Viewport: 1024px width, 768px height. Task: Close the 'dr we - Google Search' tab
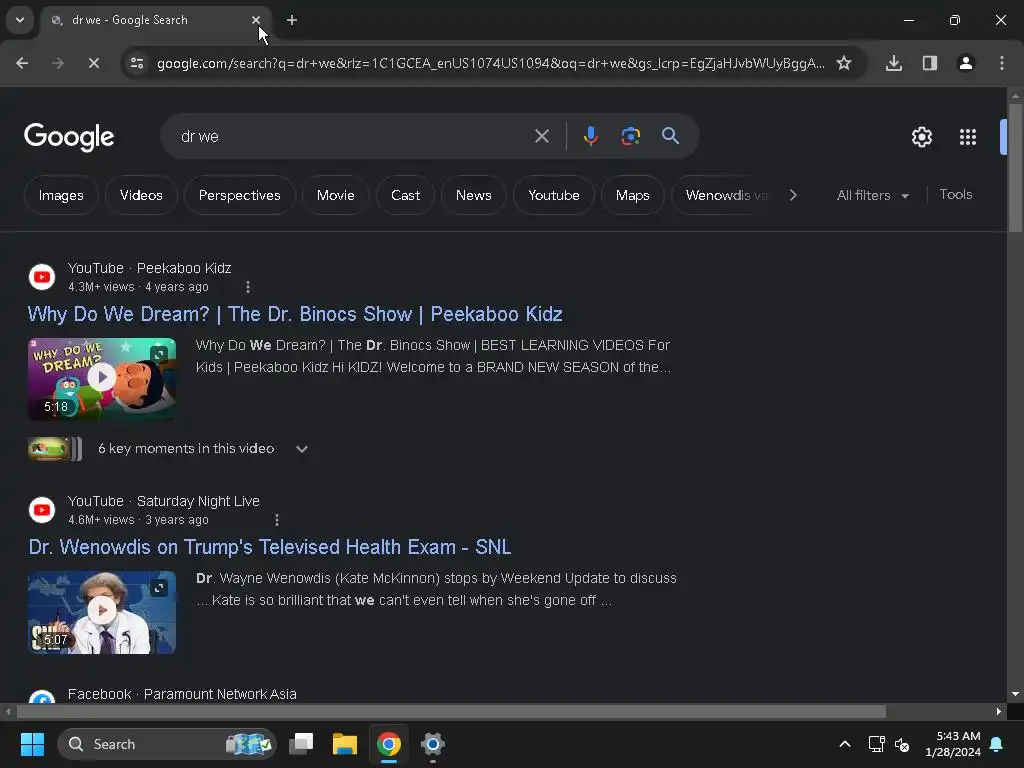[256, 20]
